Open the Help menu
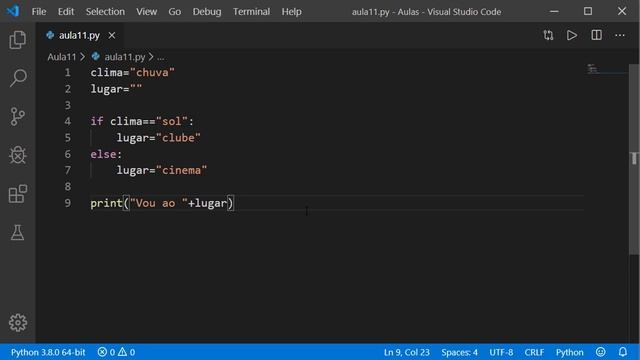The image size is (640, 360). tap(291, 11)
